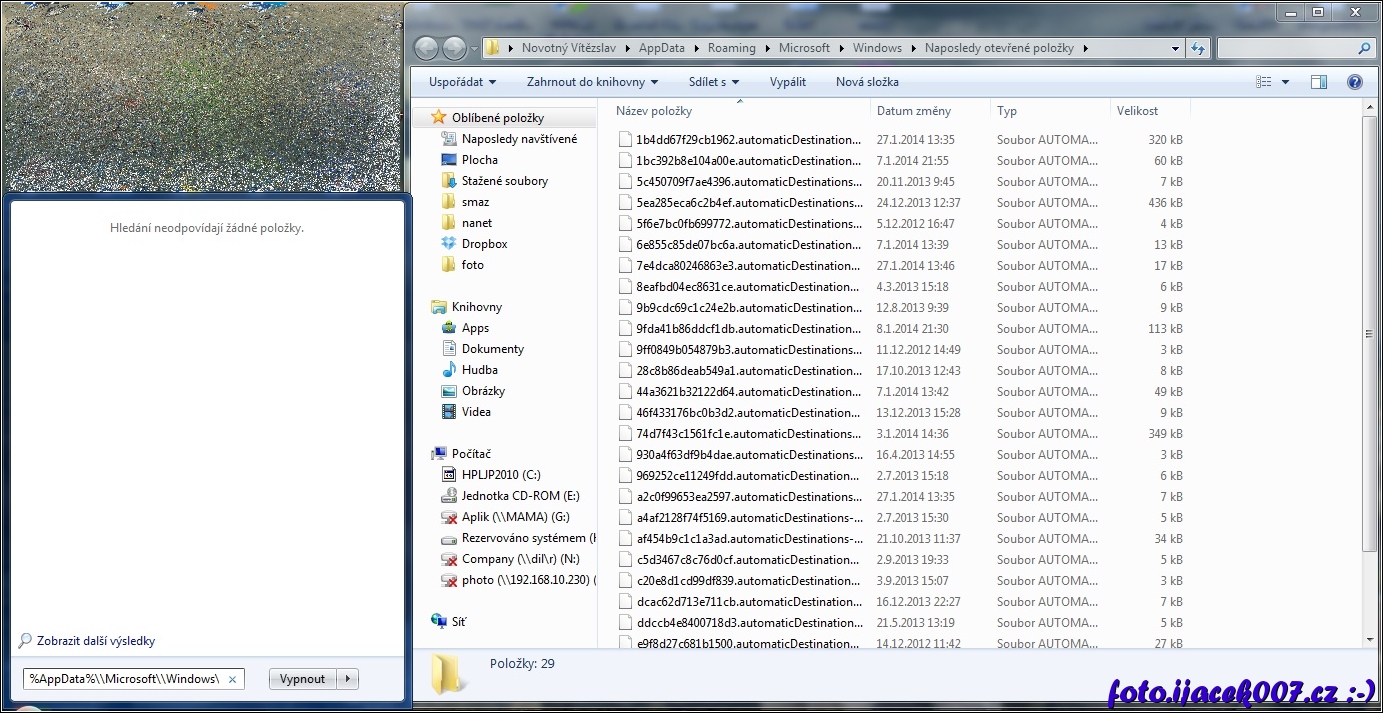1383x713 pixels.
Task: Click Zobrazit další výsledky link
Action: tap(95, 641)
